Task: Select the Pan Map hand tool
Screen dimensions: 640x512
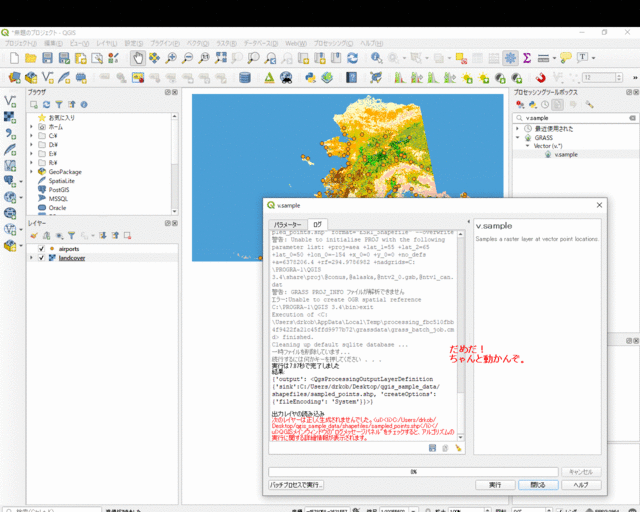Action: (x=138, y=58)
